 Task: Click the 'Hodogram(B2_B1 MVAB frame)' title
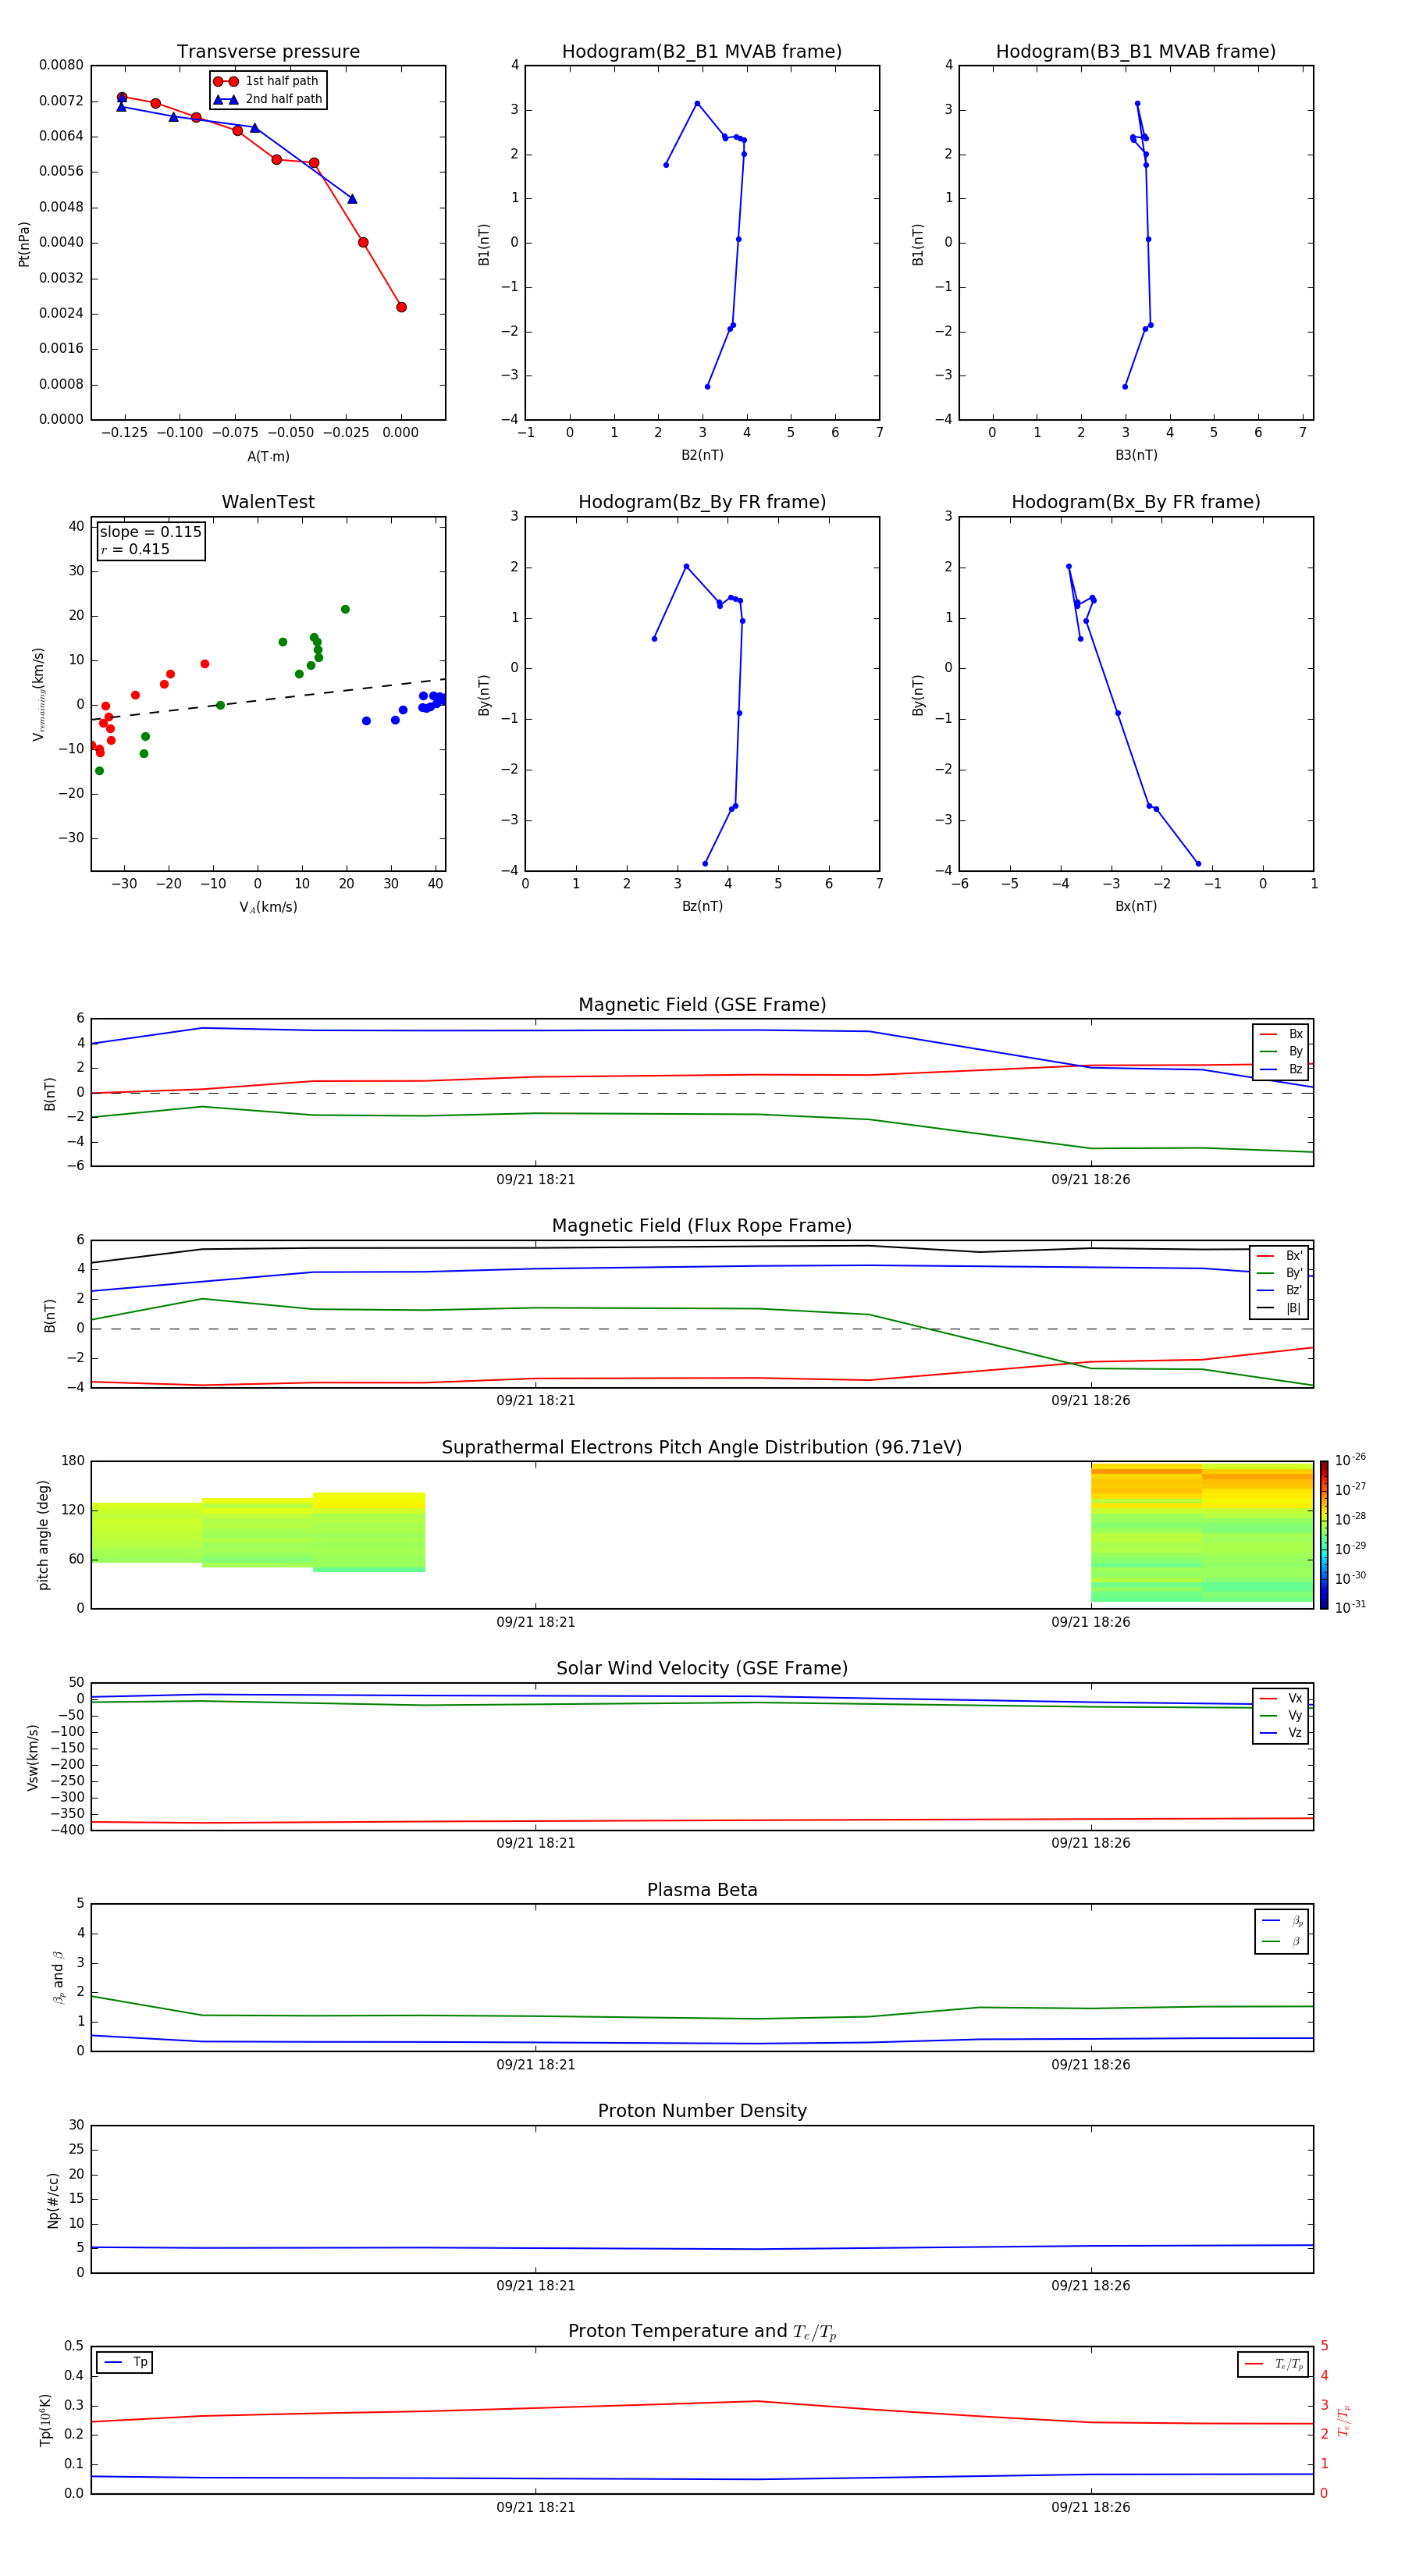pos(702,52)
